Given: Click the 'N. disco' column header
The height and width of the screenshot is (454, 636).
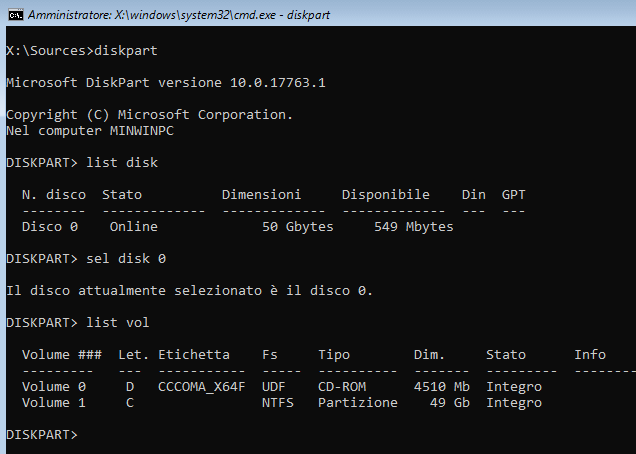Looking at the screenshot, I should coord(53,195).
